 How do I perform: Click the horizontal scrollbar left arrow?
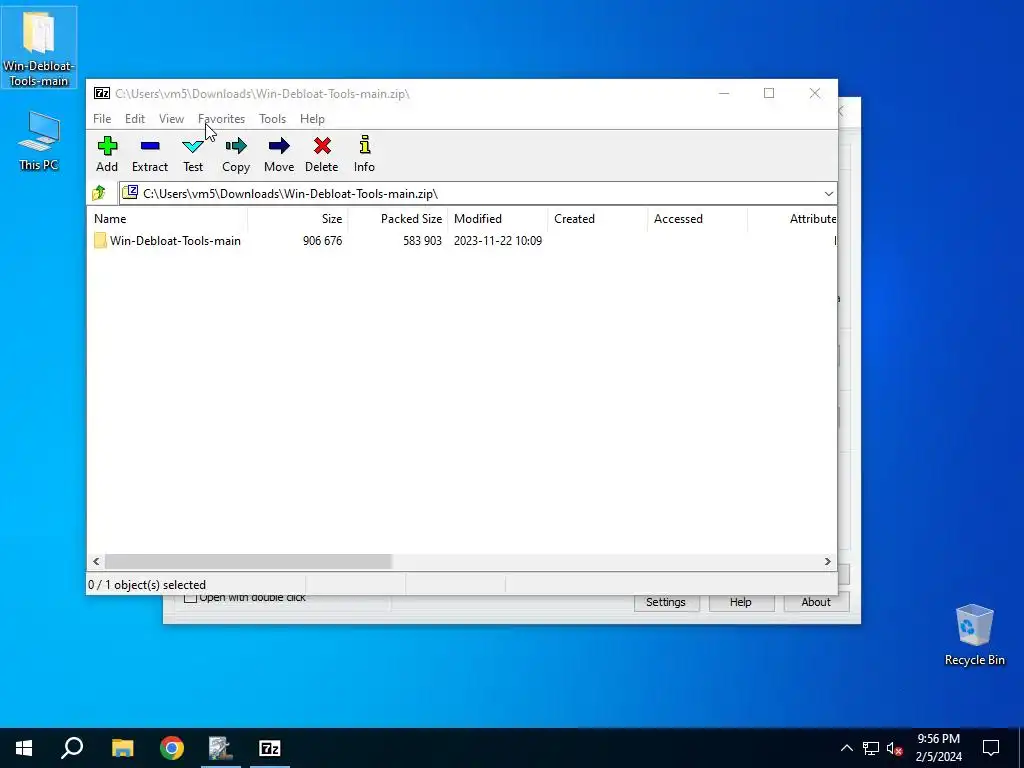pos(96,562)
